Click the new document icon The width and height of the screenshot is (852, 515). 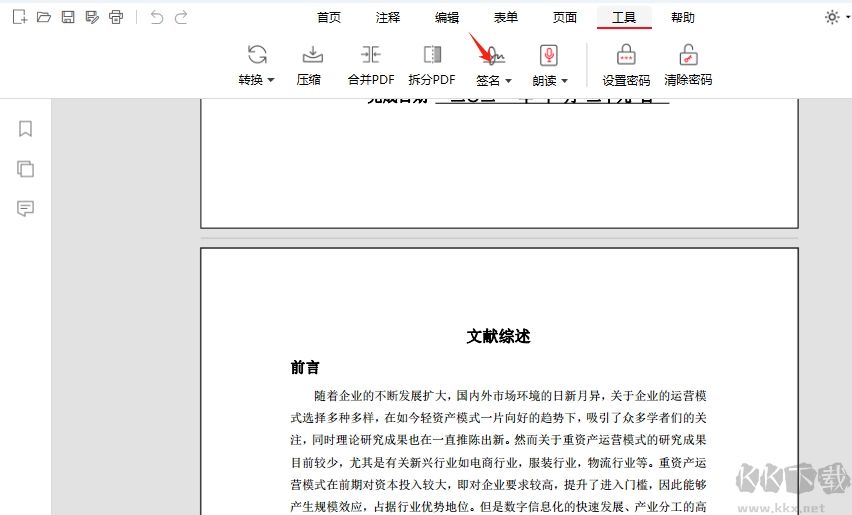click(20, 17)
